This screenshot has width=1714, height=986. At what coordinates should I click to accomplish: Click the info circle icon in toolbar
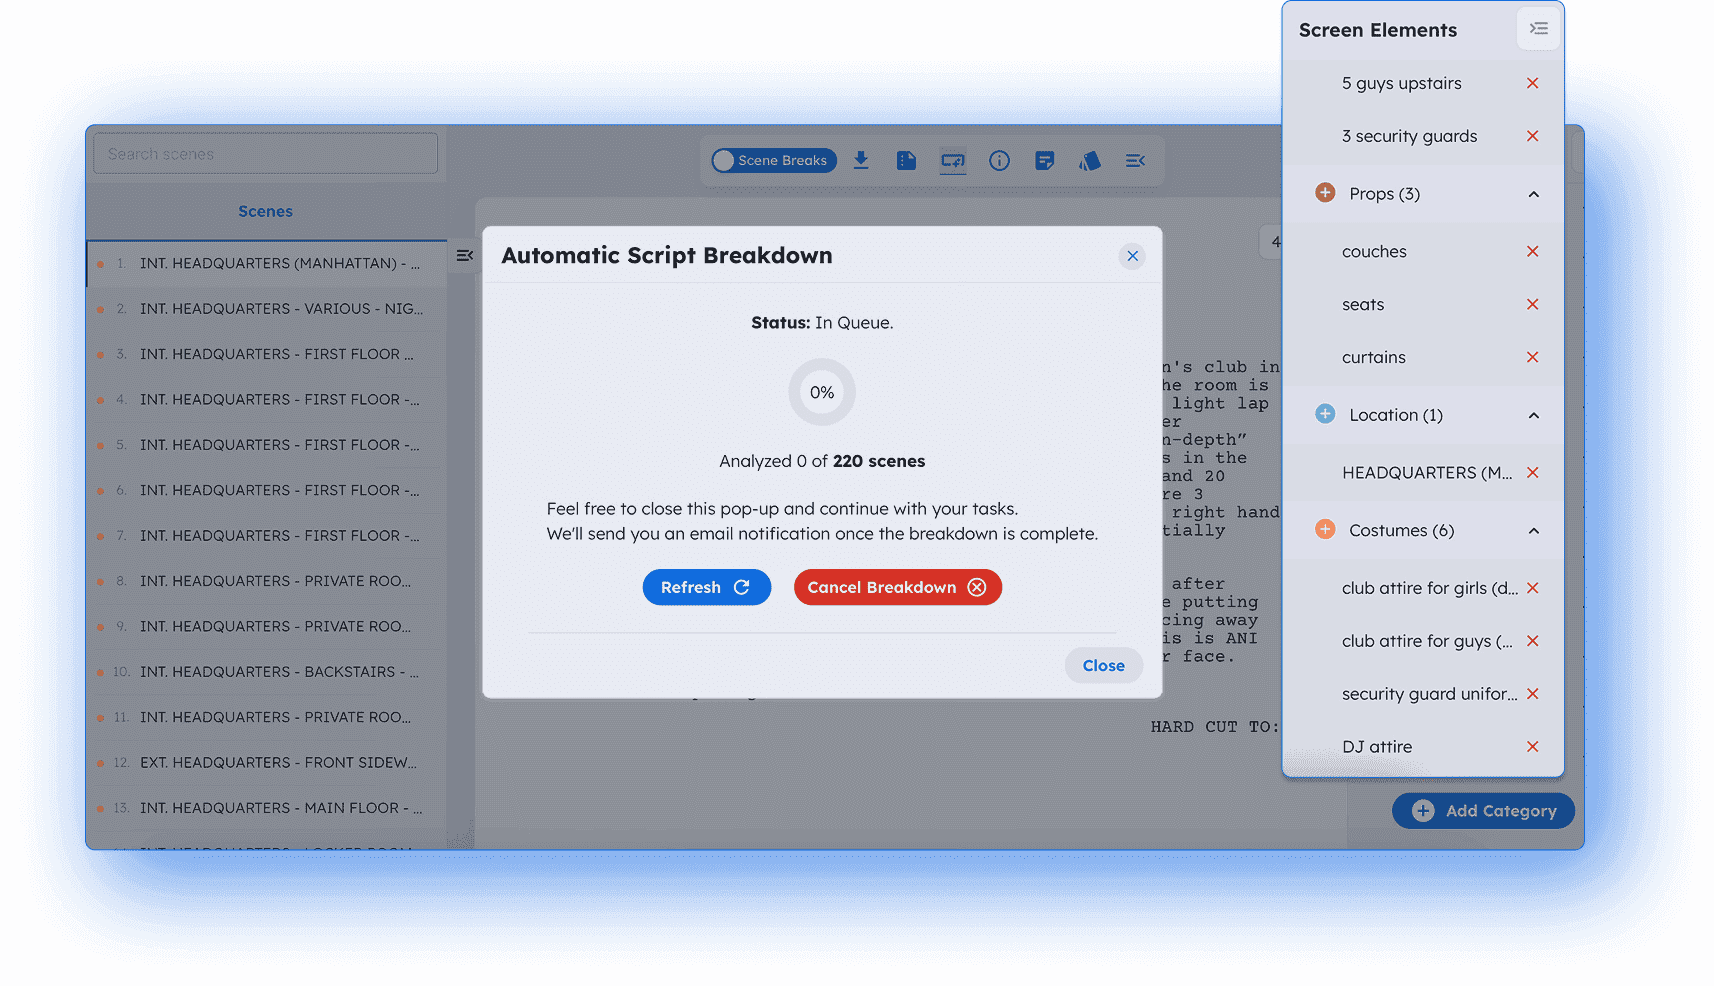pyautogui.click(x=999, y=160)
